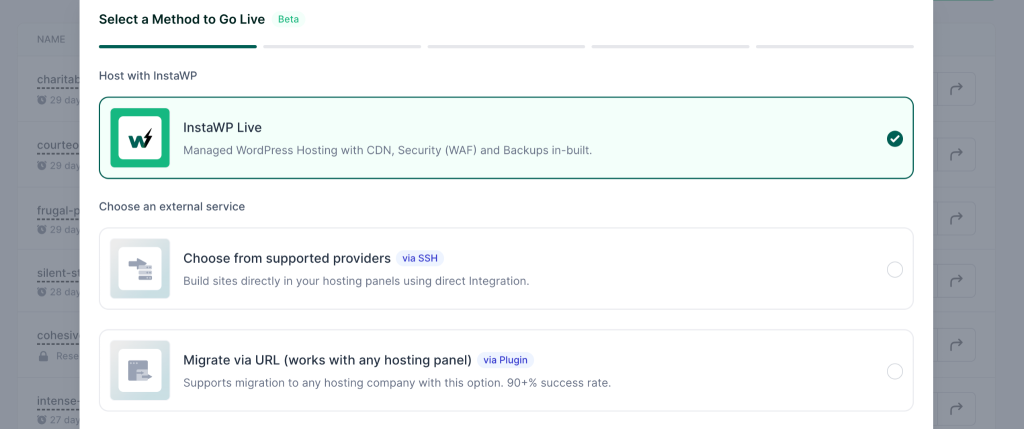The height and width of the screenshot is (429, 1024).
Task: Click the via SSH badge
Action: [420, 258]
